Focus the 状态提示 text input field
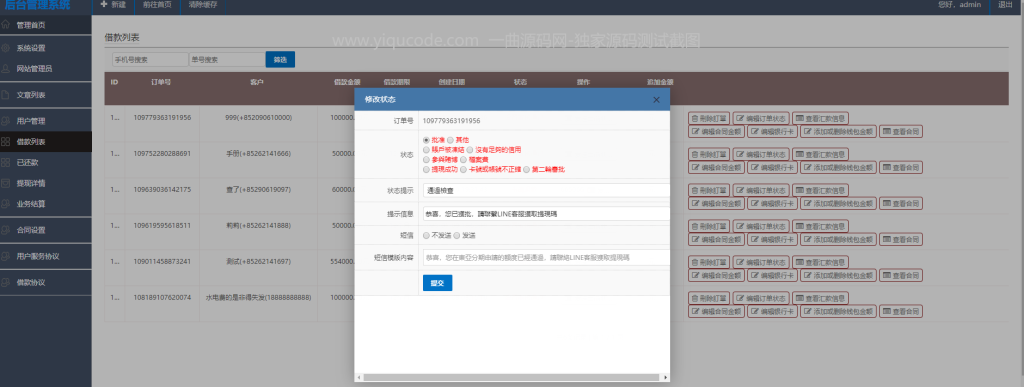Screen dimensions: 1024x387 [546, 191]
